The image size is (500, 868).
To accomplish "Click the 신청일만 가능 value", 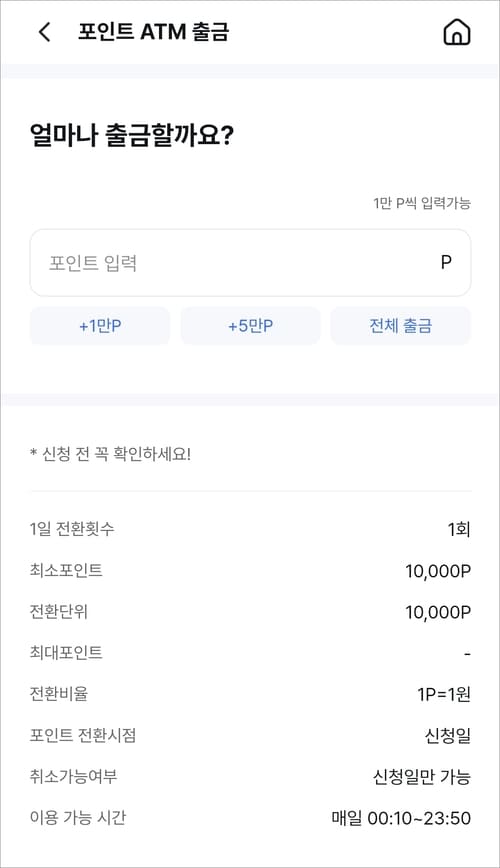I will (422, 777).
